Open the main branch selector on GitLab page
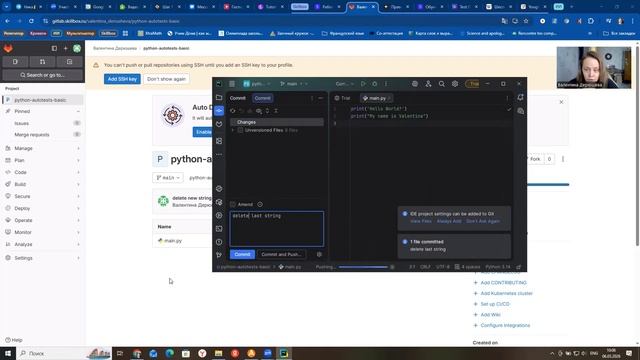Image resolution: width=640 pixels, height=360 pixels. click(x=168, y=178)
